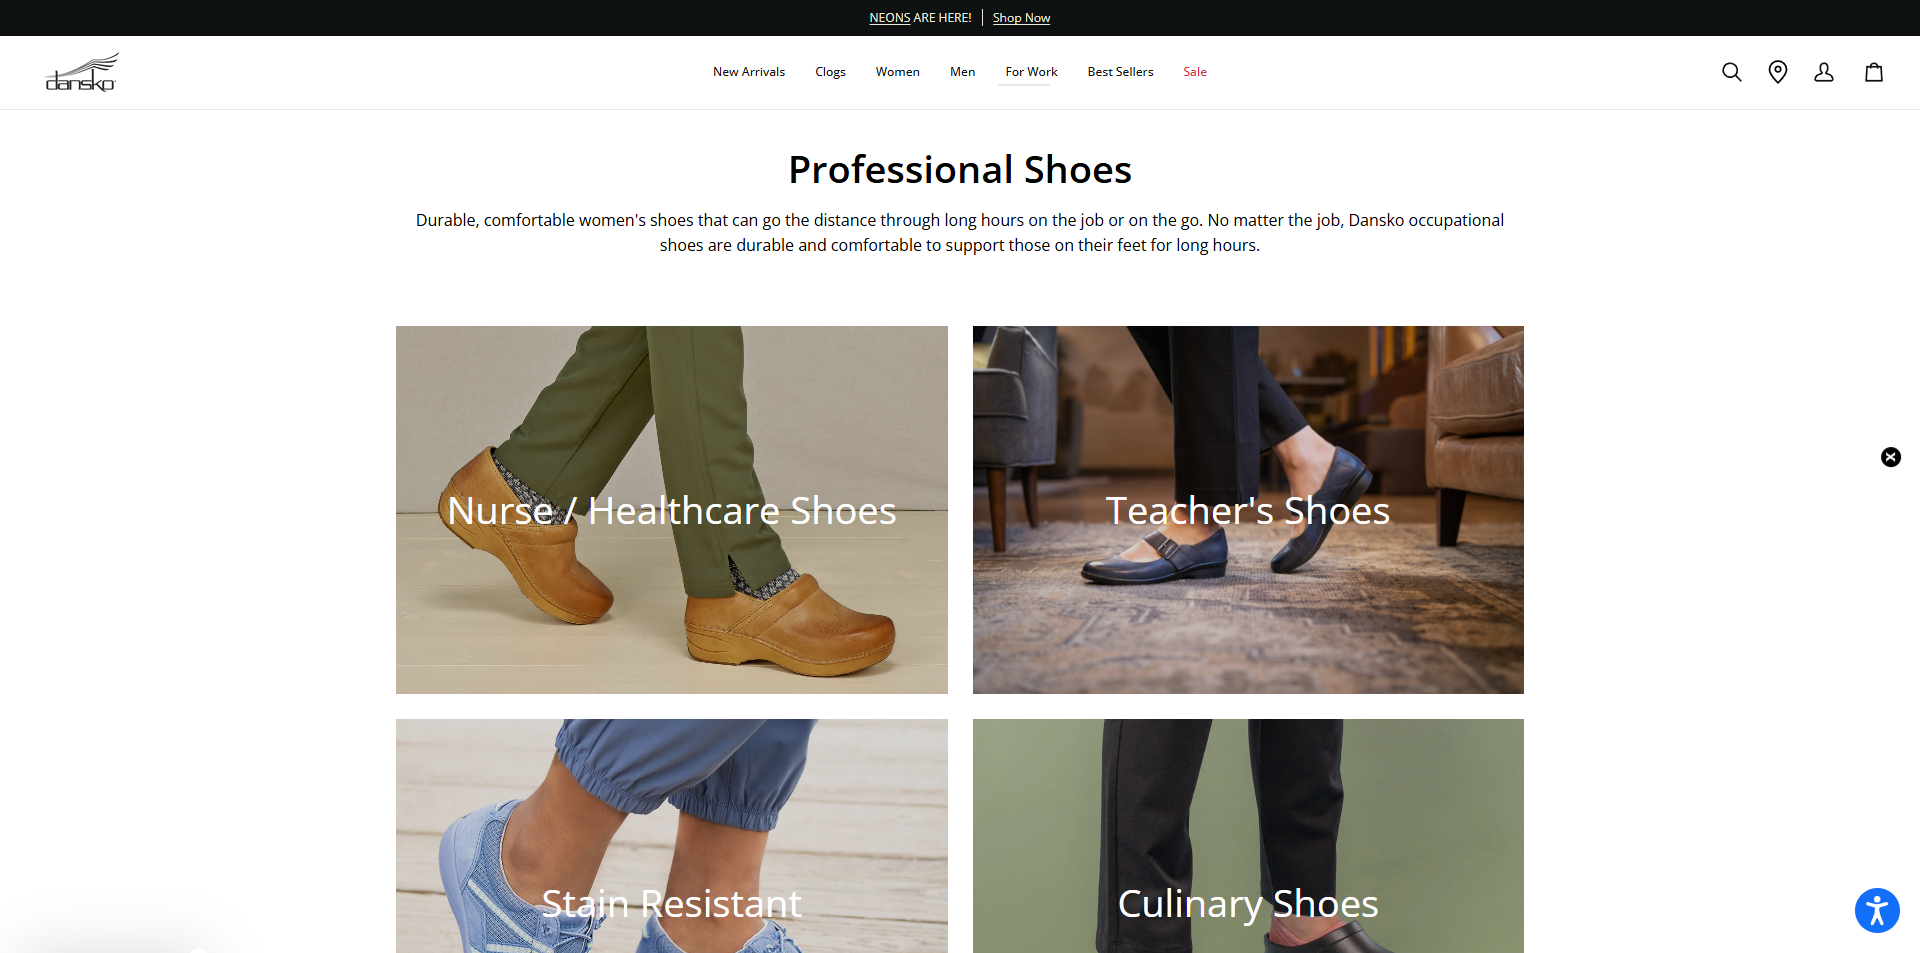Screen dimensions: 1920x953
Task: Click the Dansko logo
Action: click(82, 71)
